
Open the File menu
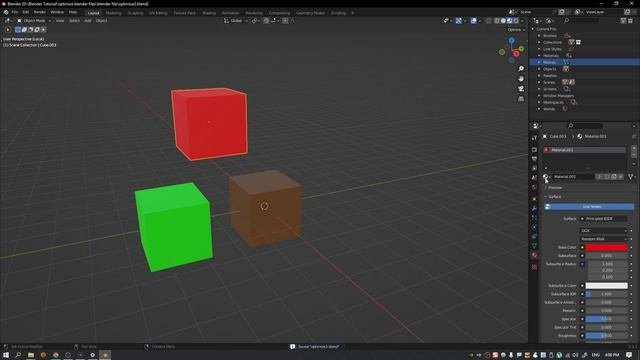(x=15, y=12)
